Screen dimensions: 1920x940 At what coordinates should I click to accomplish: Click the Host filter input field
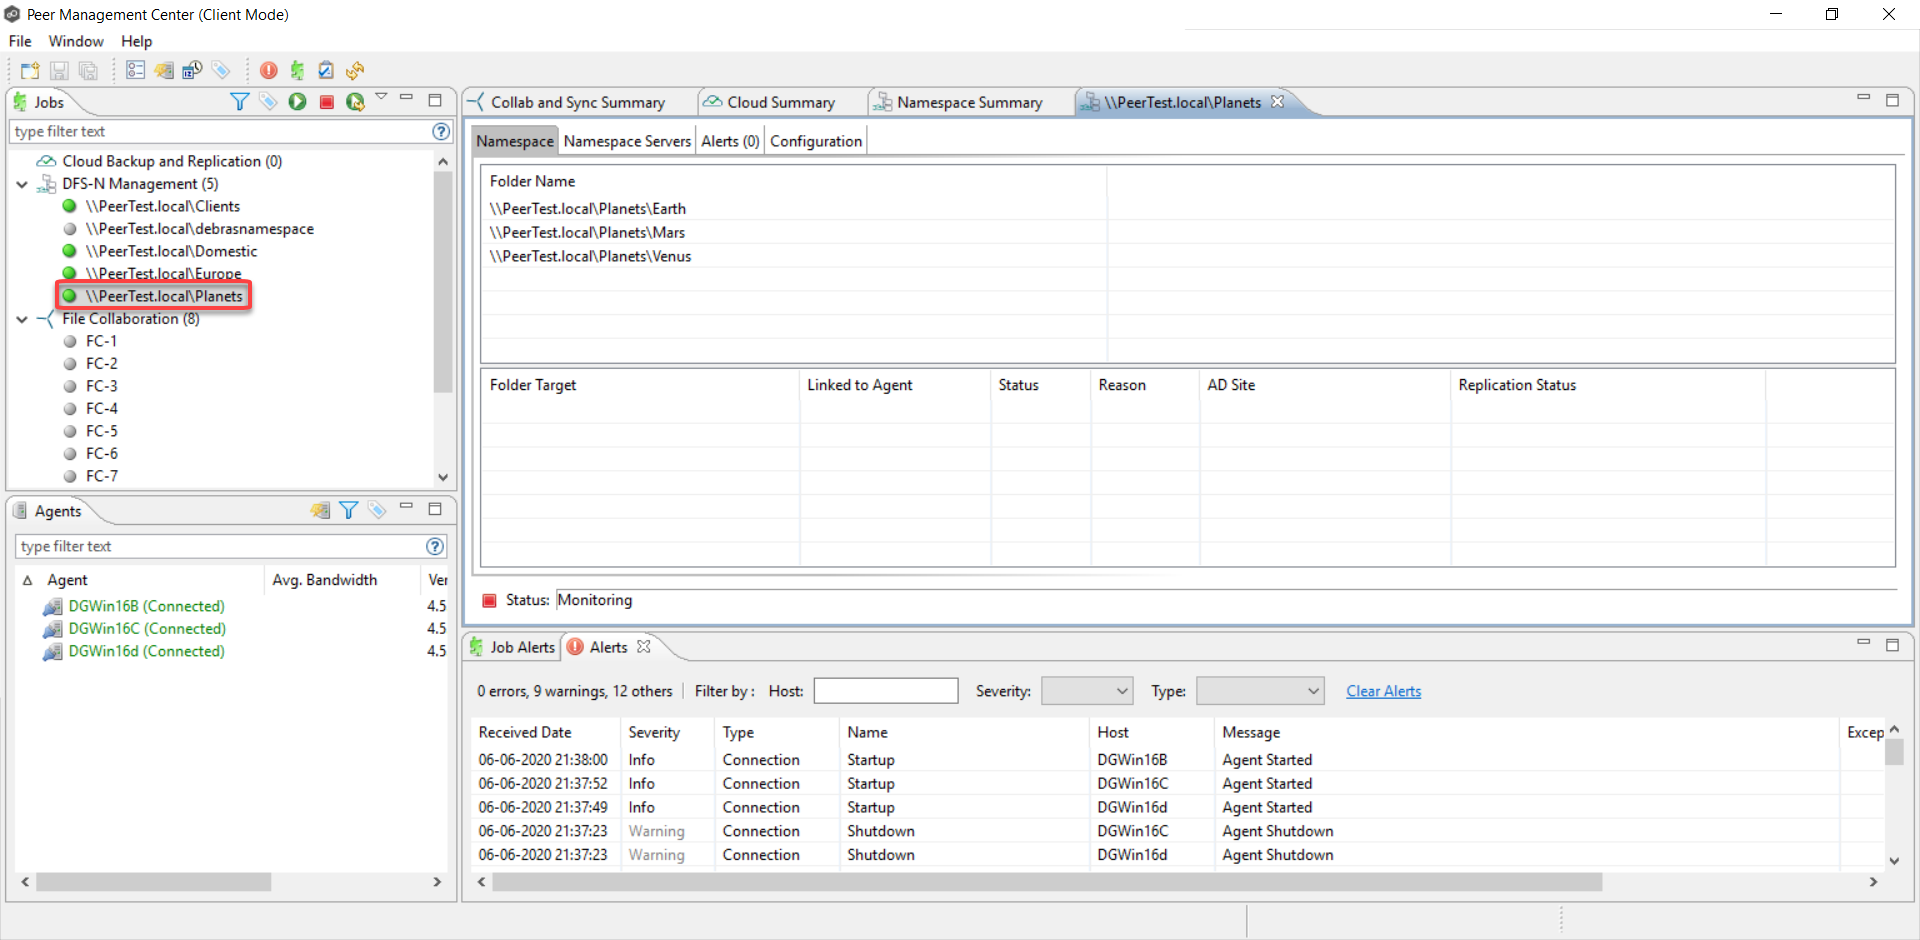tap(886, 691)
